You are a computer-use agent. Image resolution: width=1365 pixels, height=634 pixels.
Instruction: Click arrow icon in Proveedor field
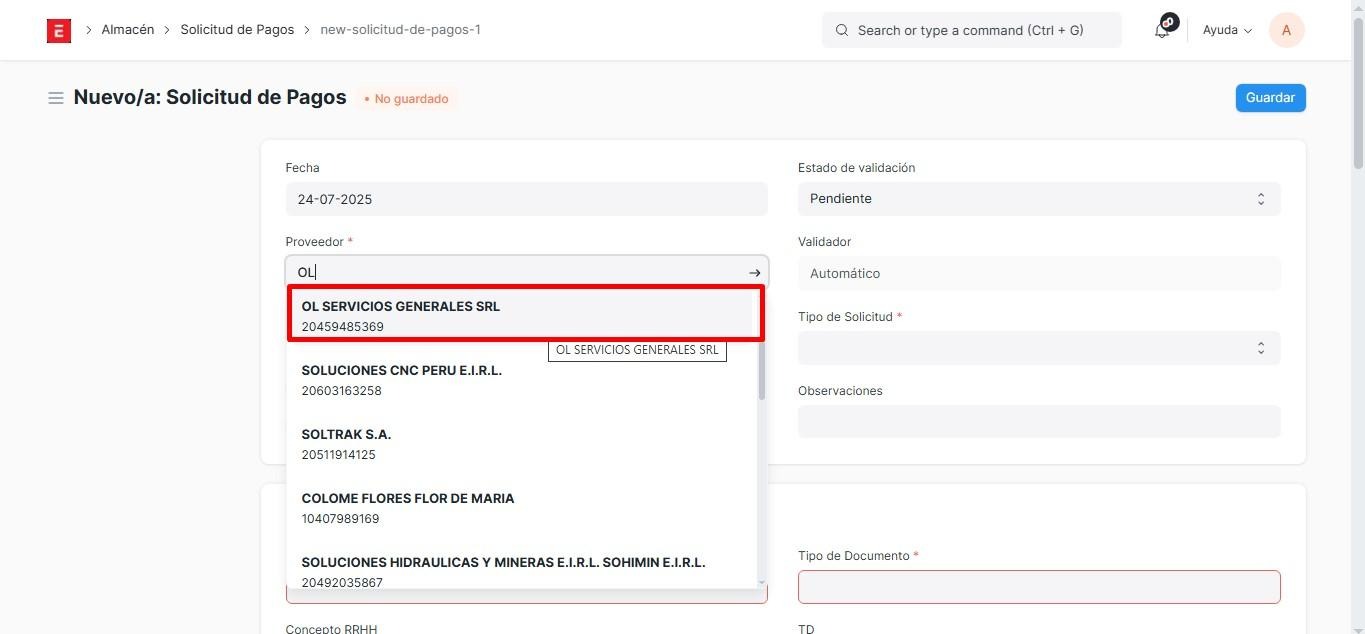[754, 273]
